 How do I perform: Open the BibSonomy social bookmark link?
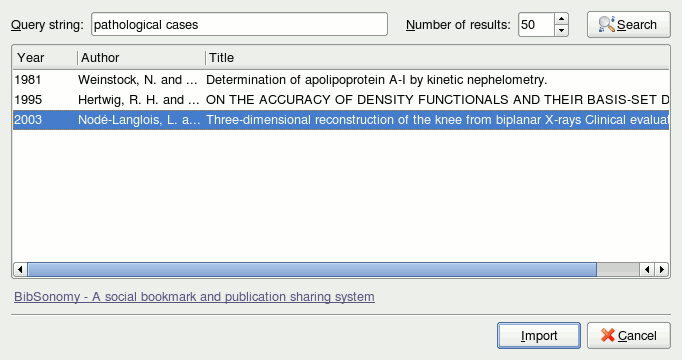coord(194,297)
